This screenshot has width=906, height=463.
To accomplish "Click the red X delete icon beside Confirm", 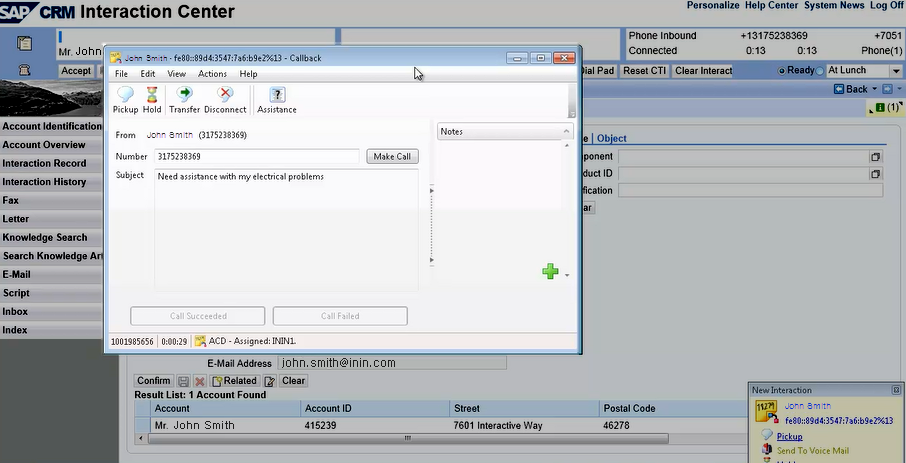I will click(199, 381).
